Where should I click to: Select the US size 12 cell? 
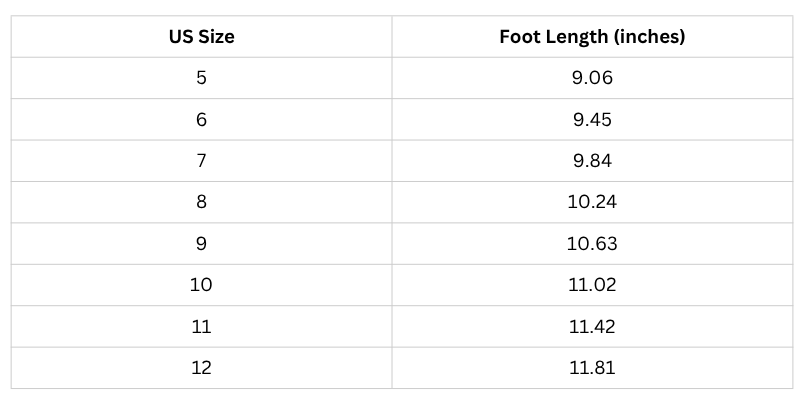(x=202, y=368)
